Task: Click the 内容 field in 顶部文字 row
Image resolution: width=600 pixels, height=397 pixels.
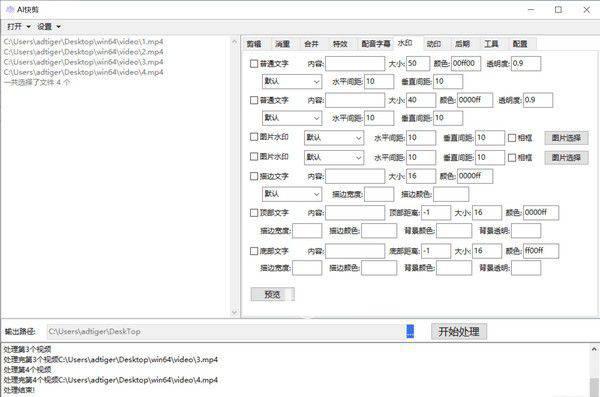Action: pos(355,213)
